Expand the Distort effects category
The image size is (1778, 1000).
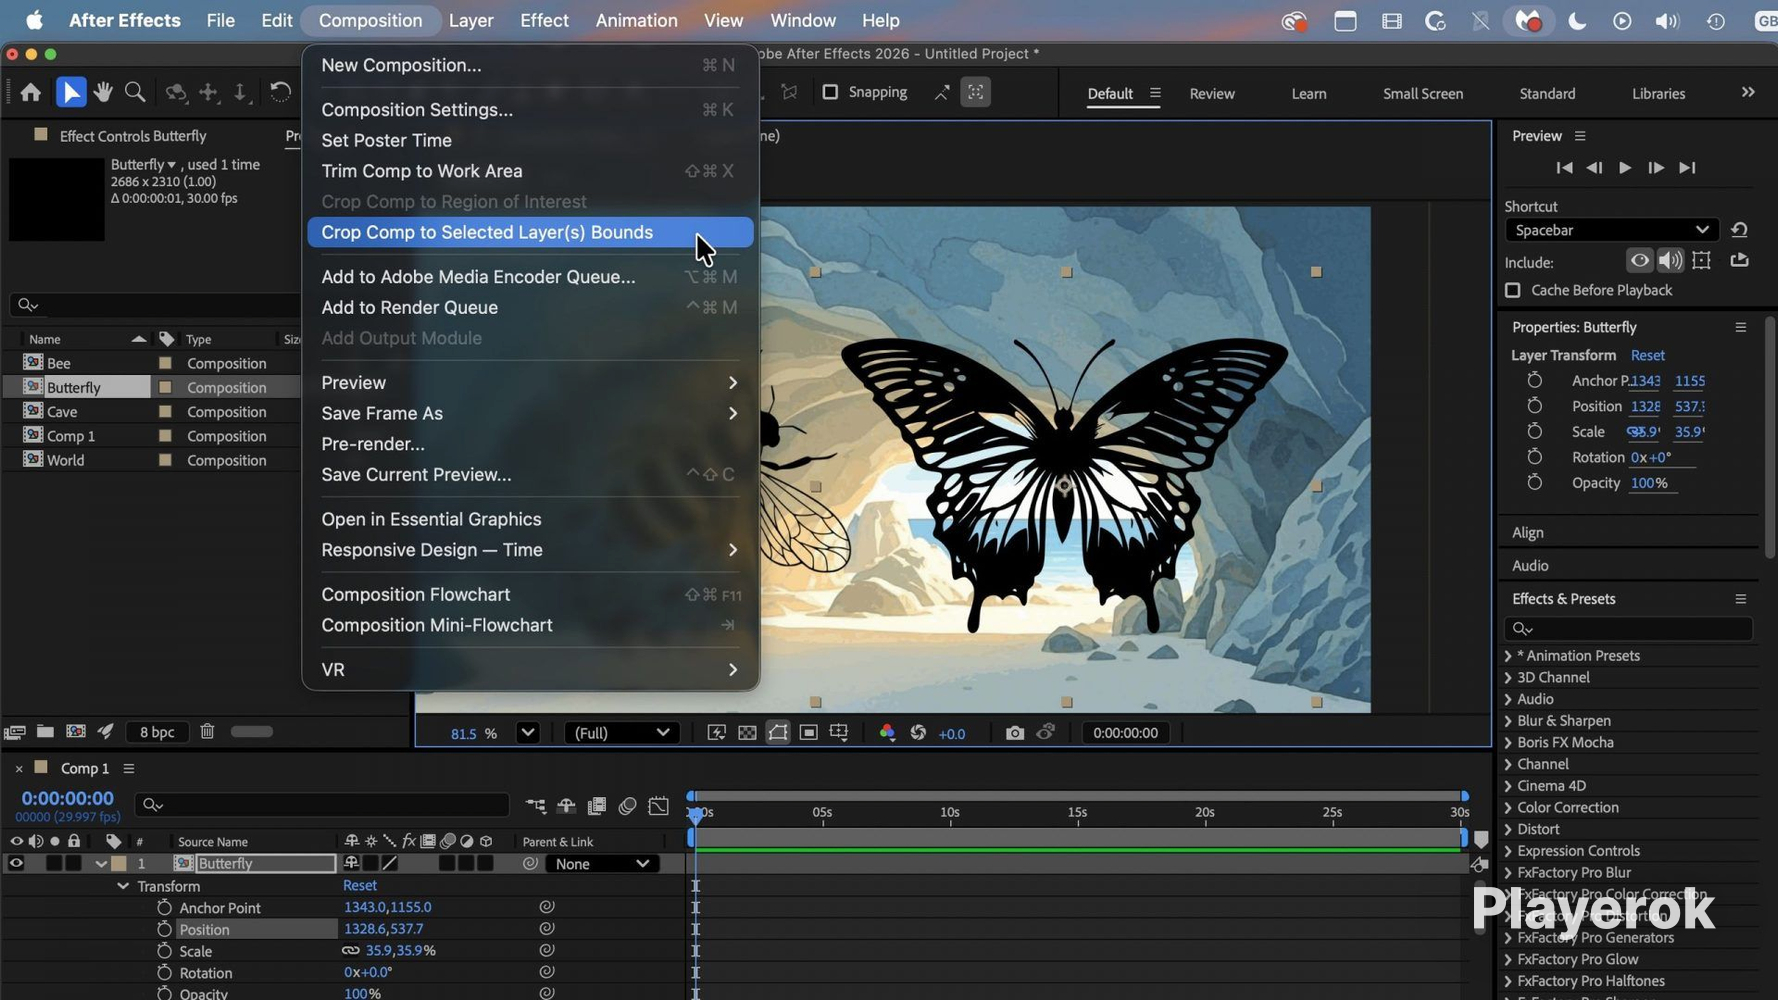[1508, 830]
